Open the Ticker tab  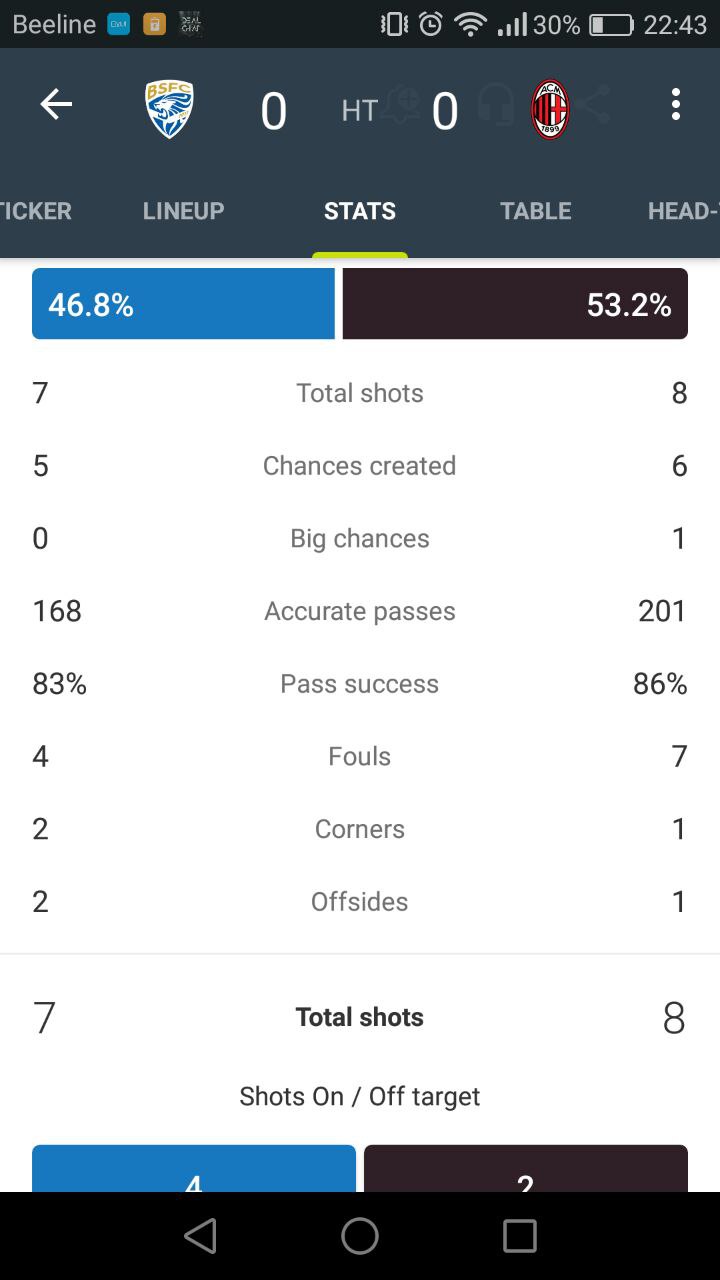tap(36, 211)
